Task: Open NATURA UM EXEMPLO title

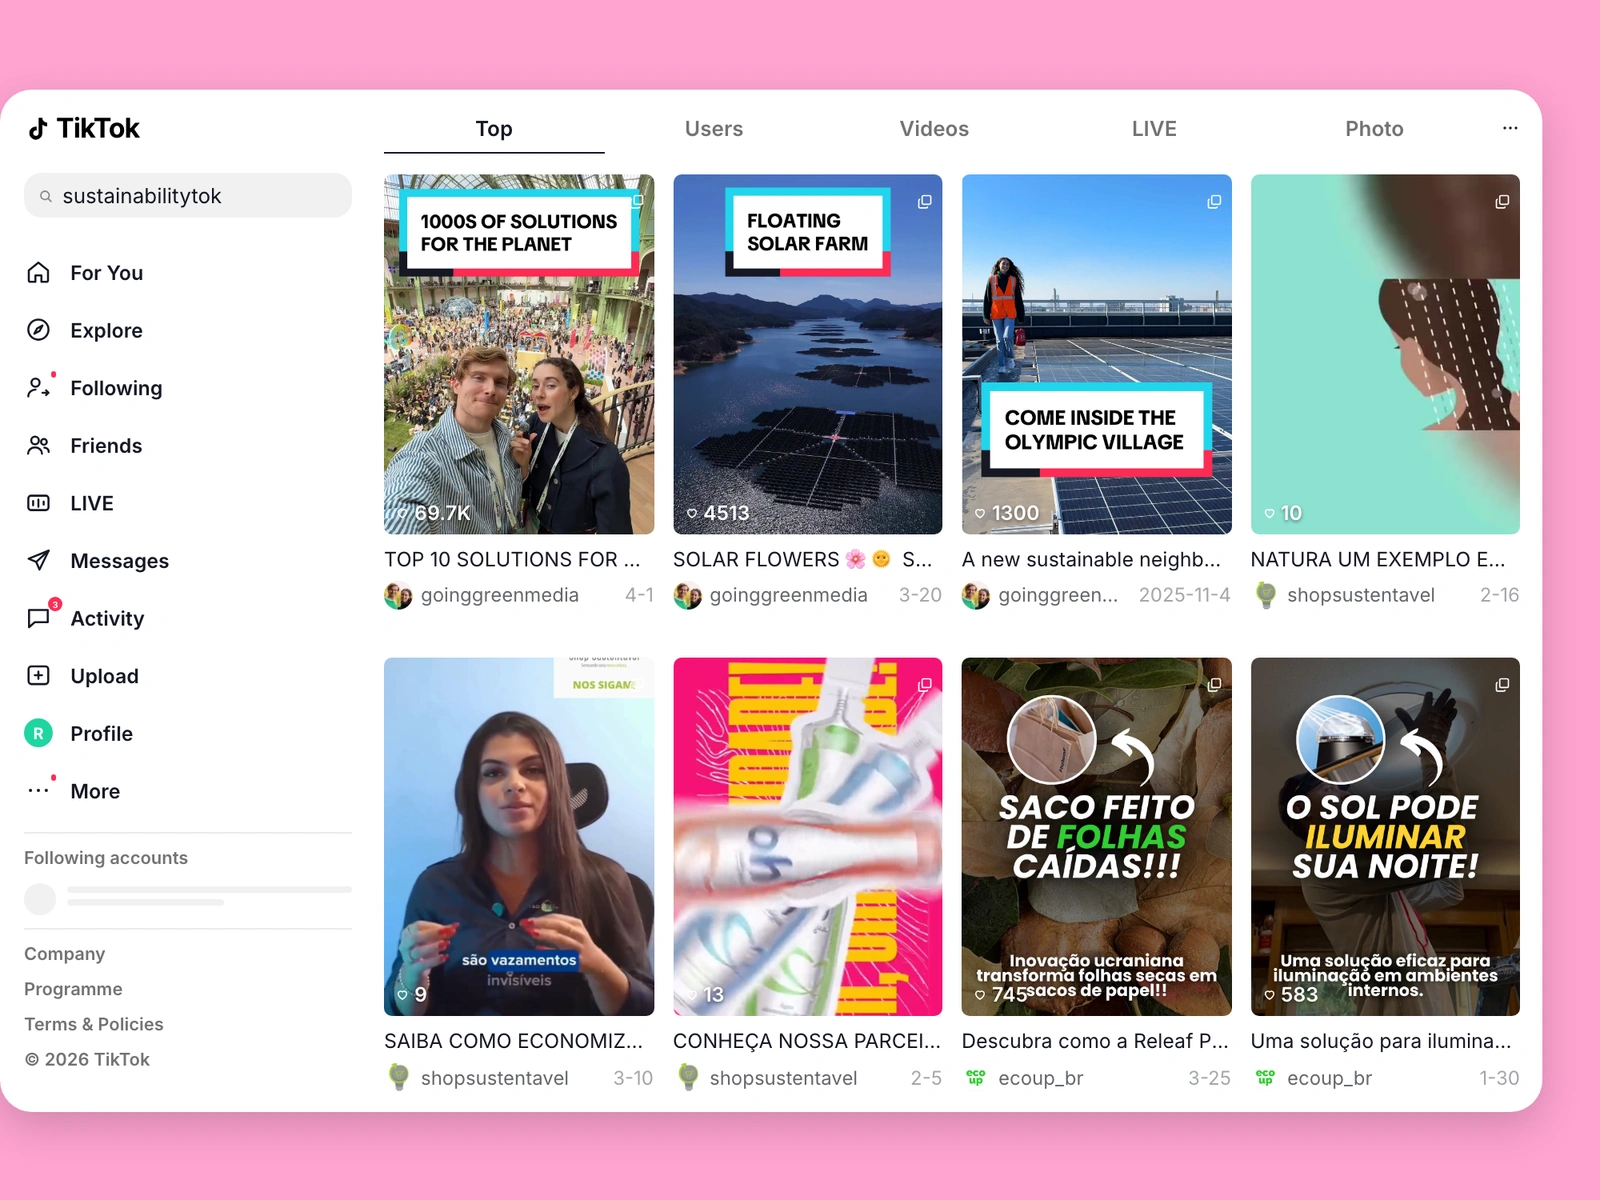Action: (x=1378, y=559)
